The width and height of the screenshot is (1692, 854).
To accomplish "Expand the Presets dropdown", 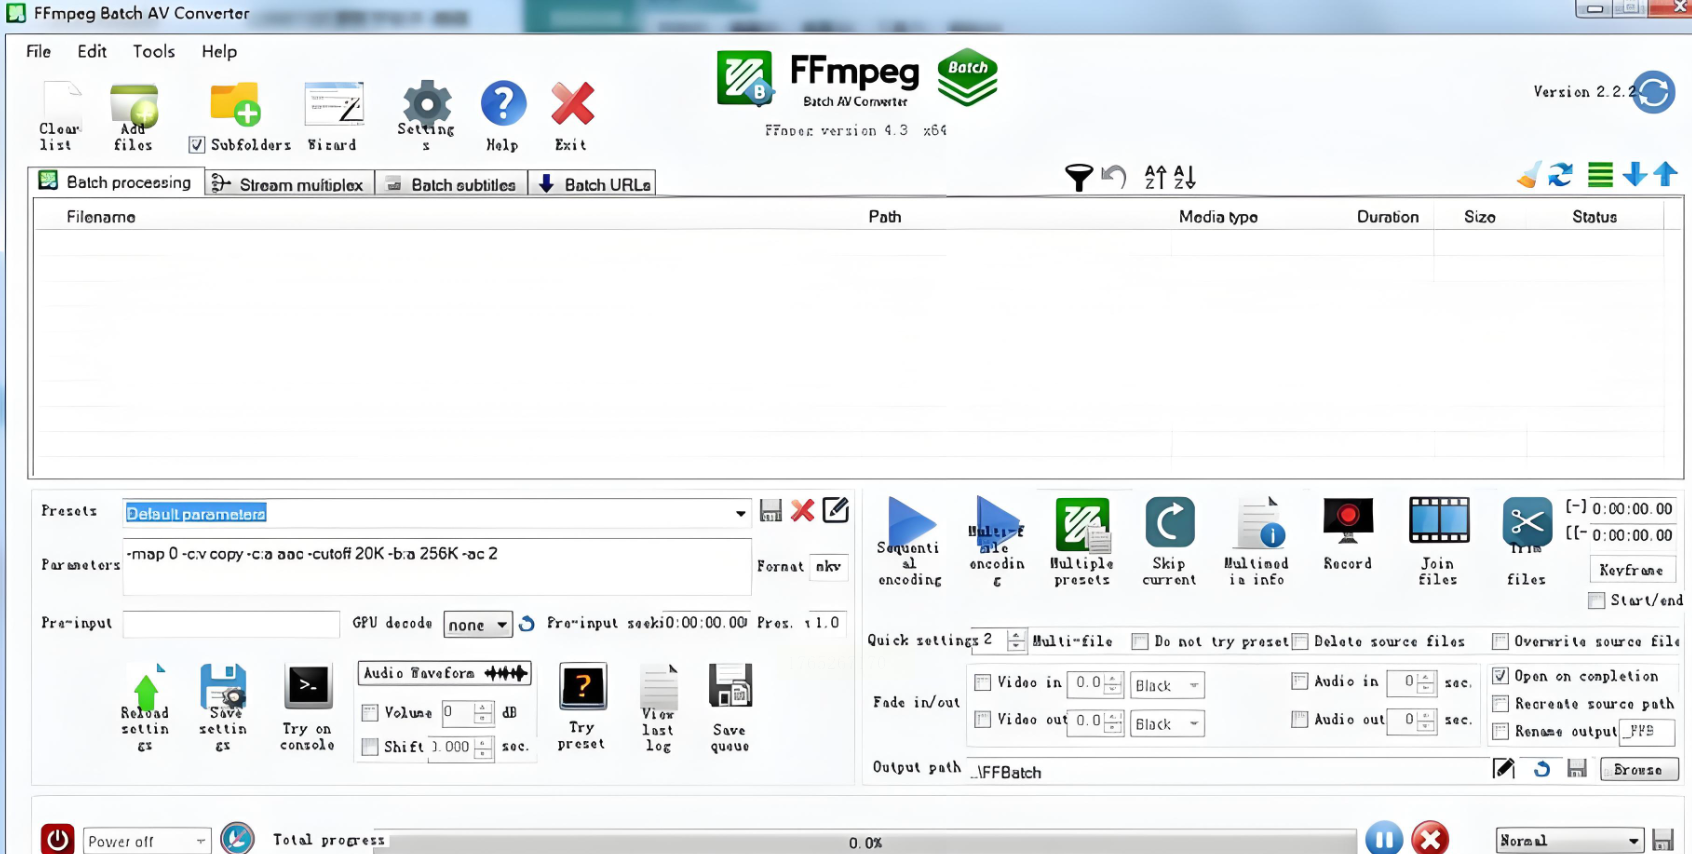I will [740, 514].
